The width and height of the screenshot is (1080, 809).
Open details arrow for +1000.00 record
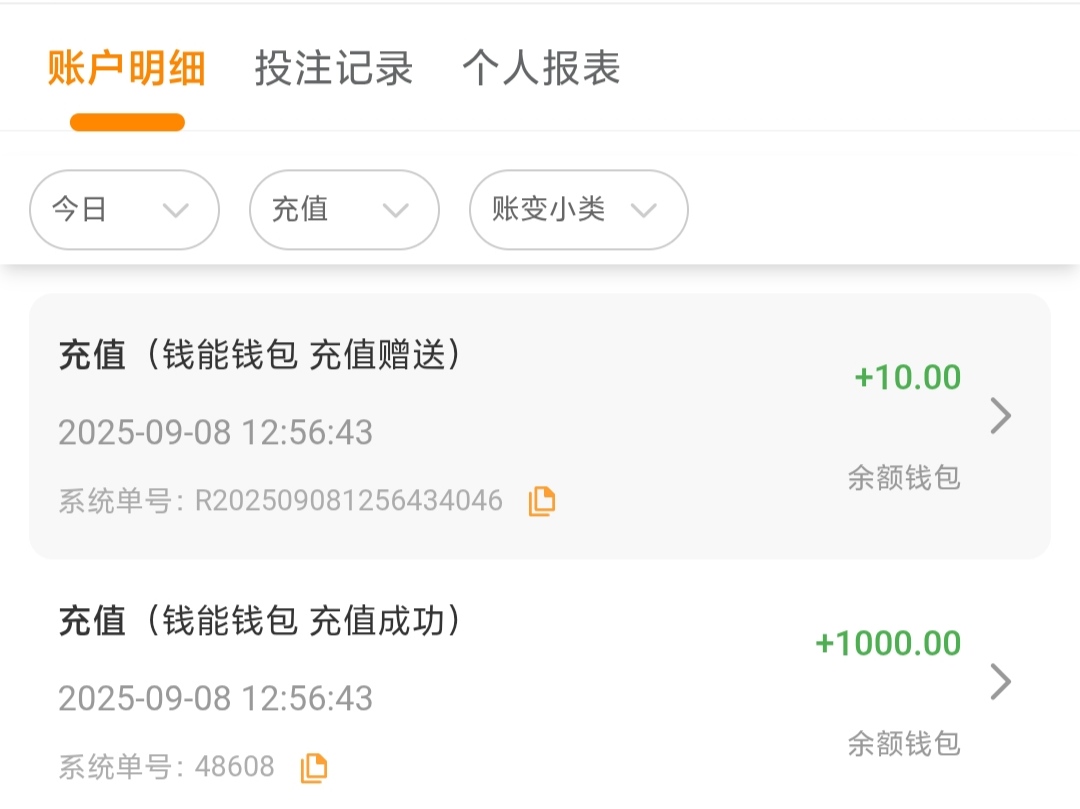point(1001,682)
